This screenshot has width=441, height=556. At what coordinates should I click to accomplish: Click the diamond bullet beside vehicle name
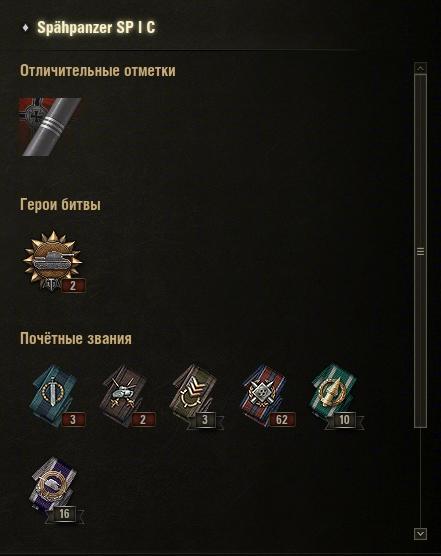pyautogui.click(x=25, y=27)
